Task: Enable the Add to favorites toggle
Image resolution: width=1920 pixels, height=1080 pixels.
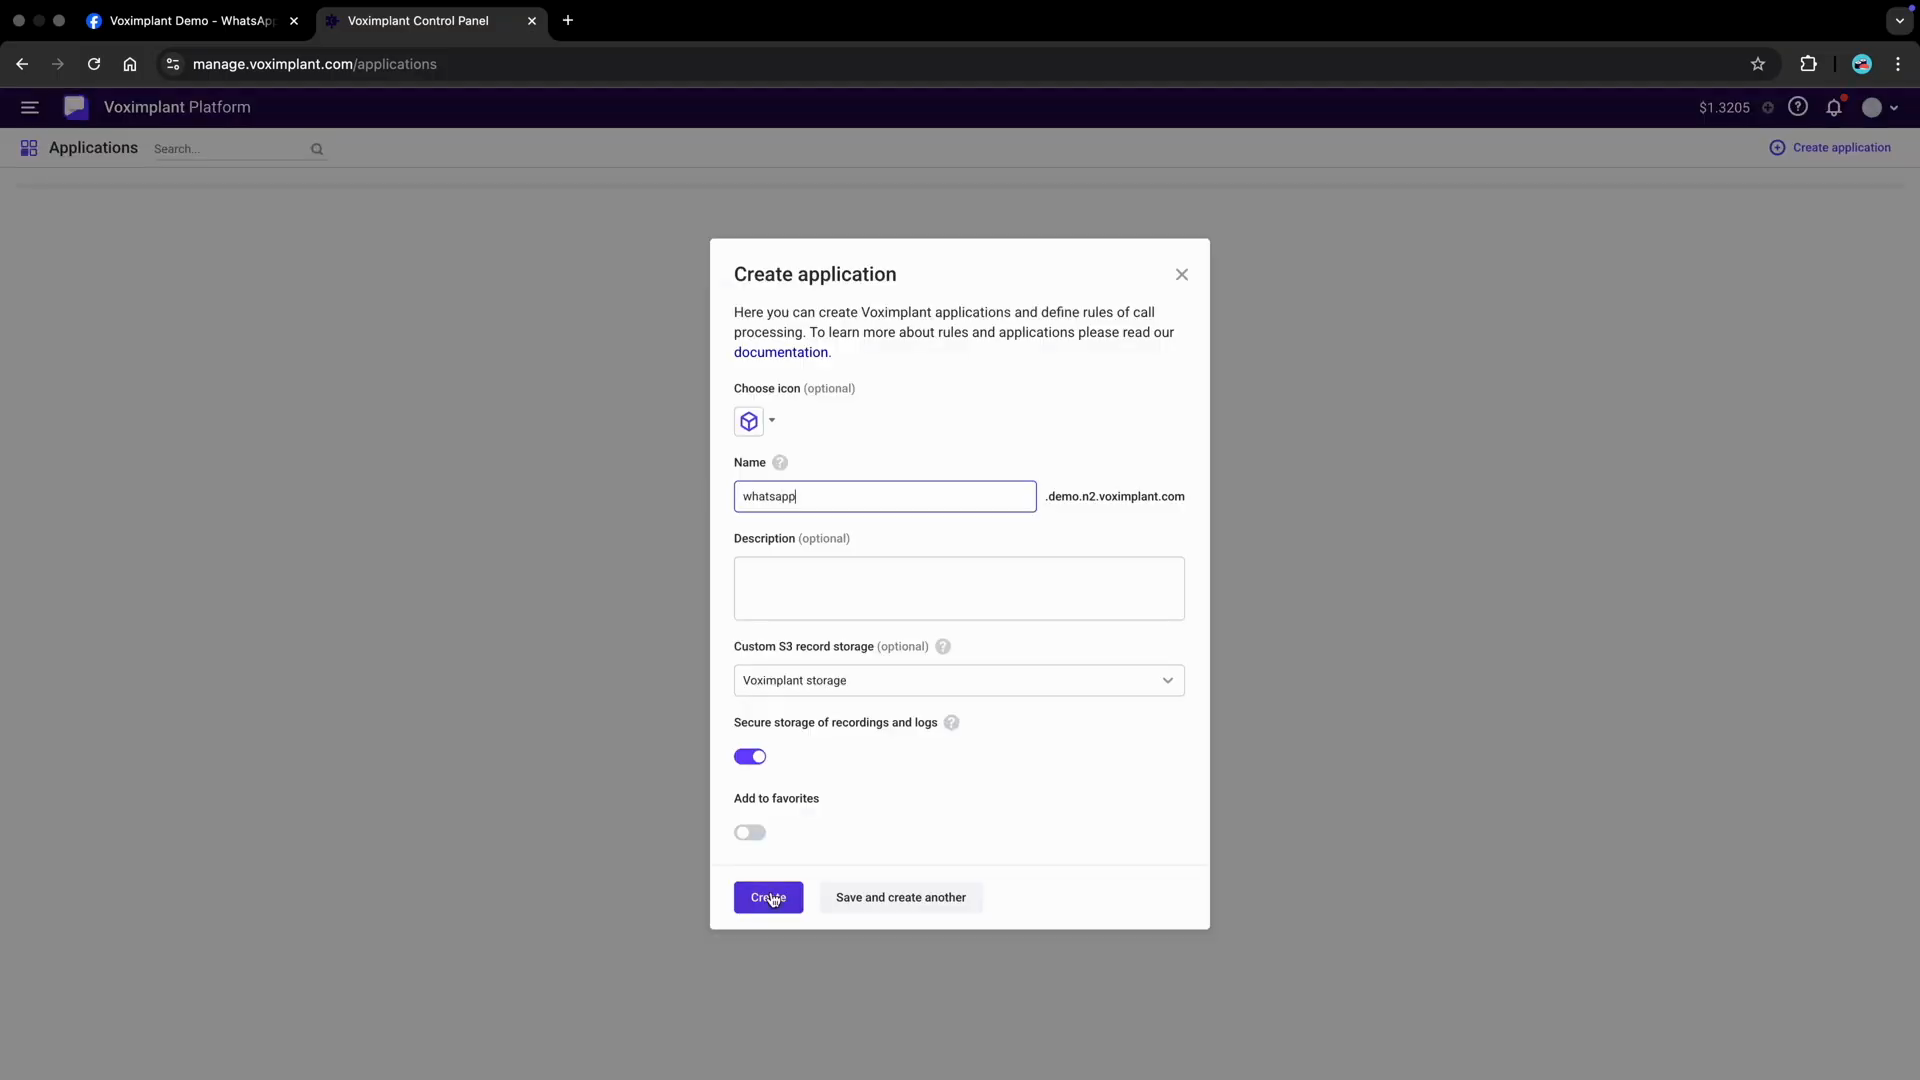Action: (750, 833)
